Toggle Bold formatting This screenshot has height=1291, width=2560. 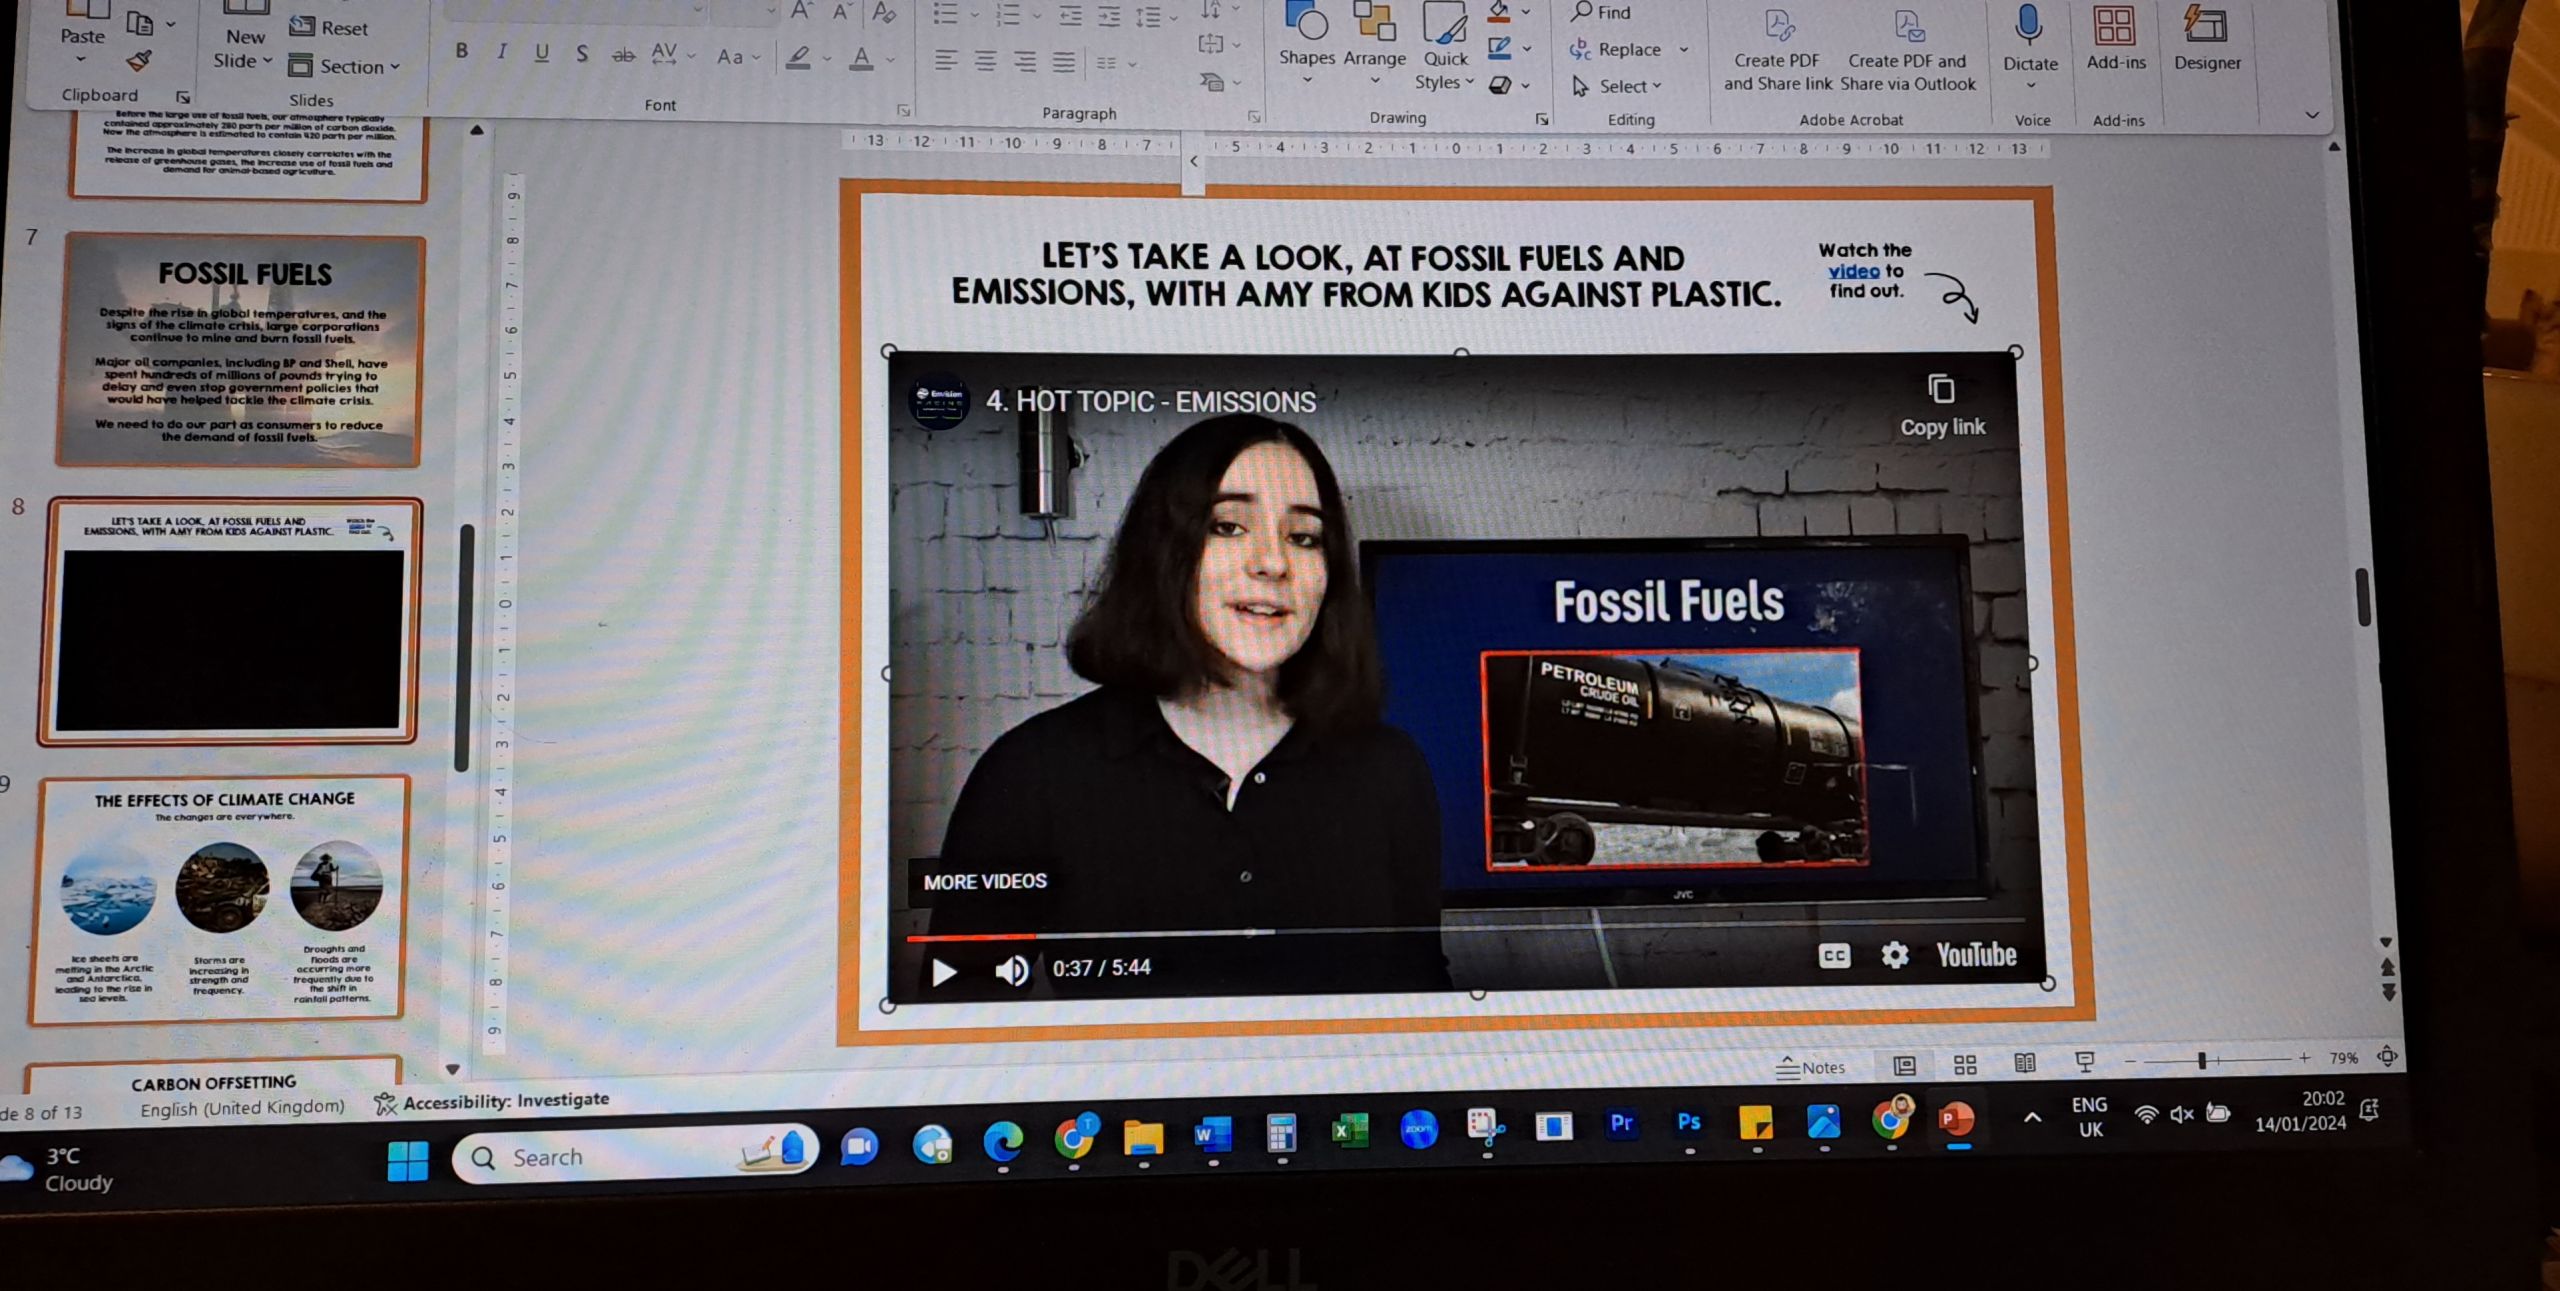(461, 51)
